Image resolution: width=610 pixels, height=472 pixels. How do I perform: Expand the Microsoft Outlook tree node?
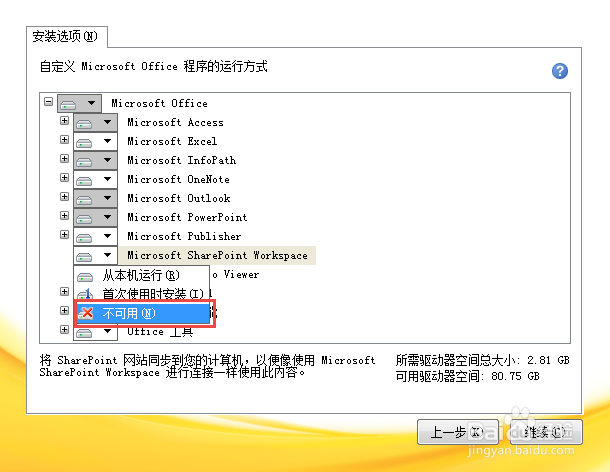[x=65, y=197]
